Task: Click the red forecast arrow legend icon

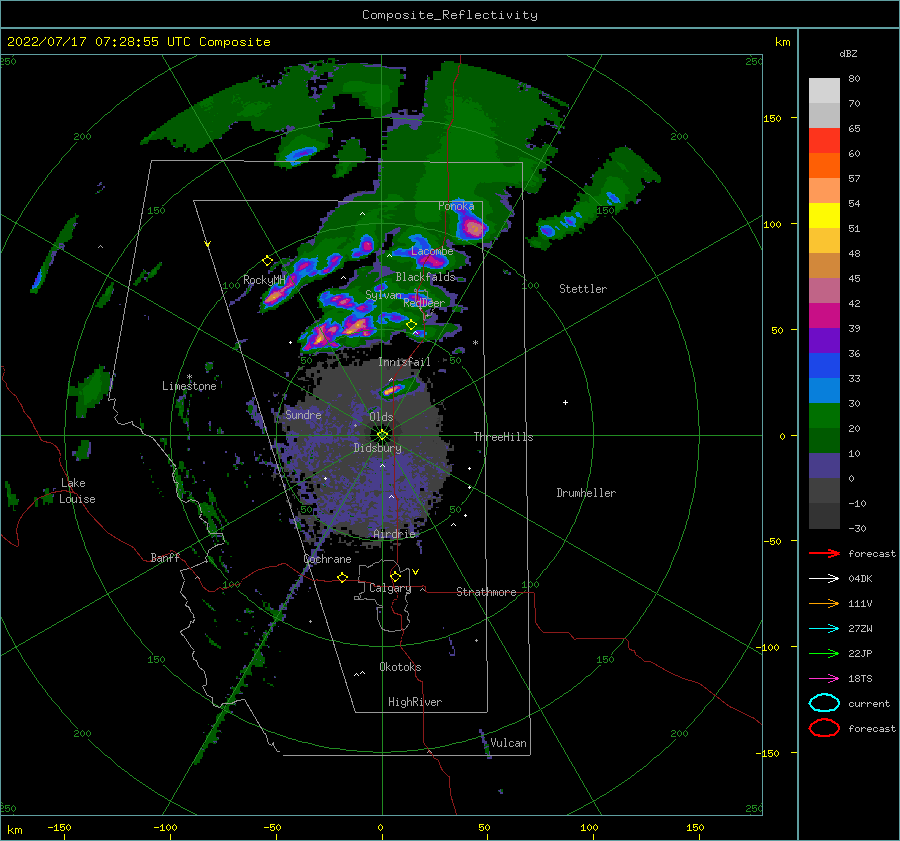Action: click(x=824, y=553)
